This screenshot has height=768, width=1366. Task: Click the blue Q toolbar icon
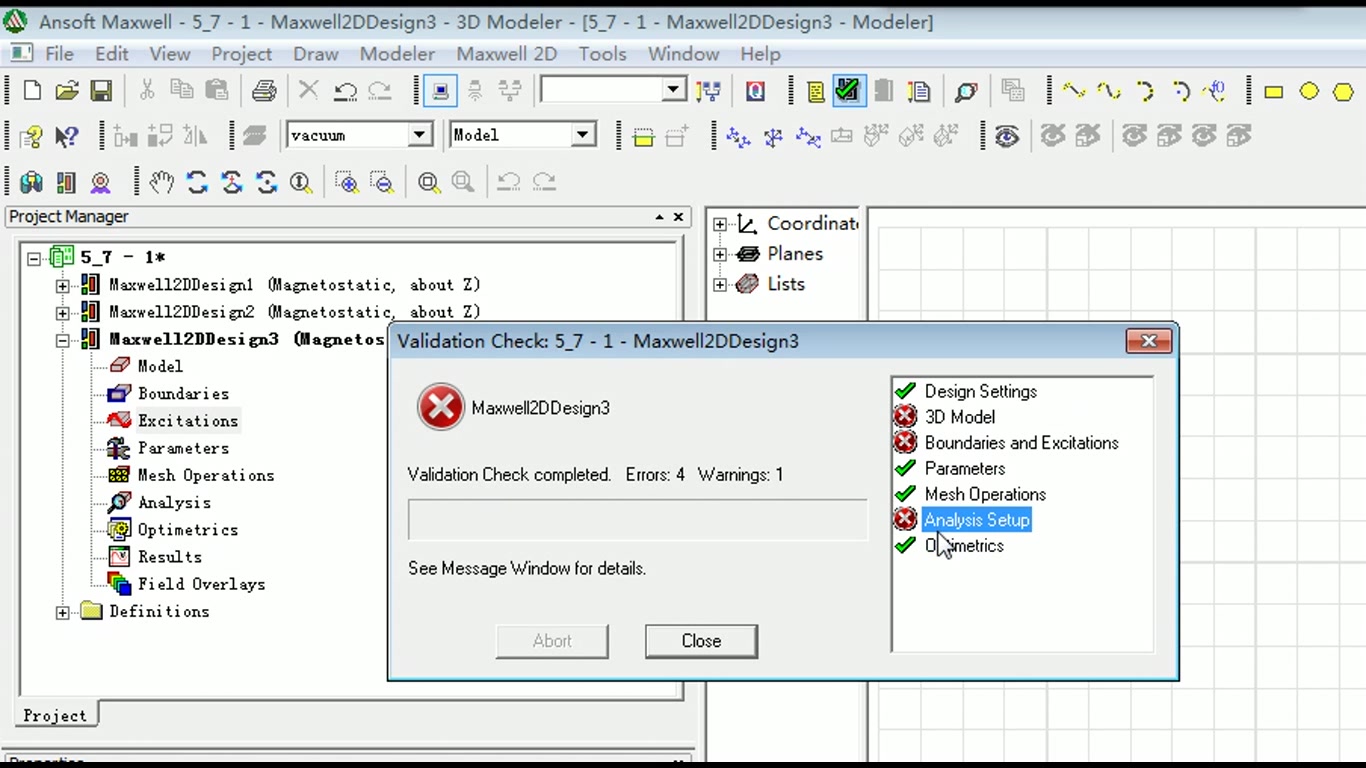click(x=756, y=91)
